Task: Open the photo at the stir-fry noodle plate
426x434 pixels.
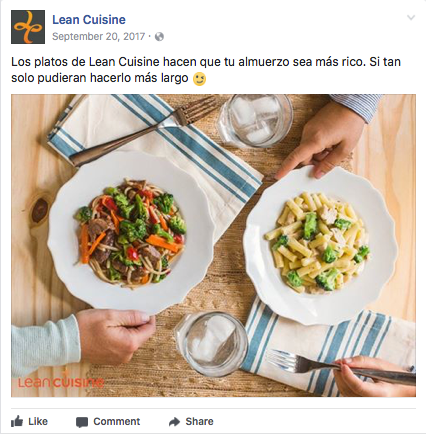Action: (x=131, y=232)
